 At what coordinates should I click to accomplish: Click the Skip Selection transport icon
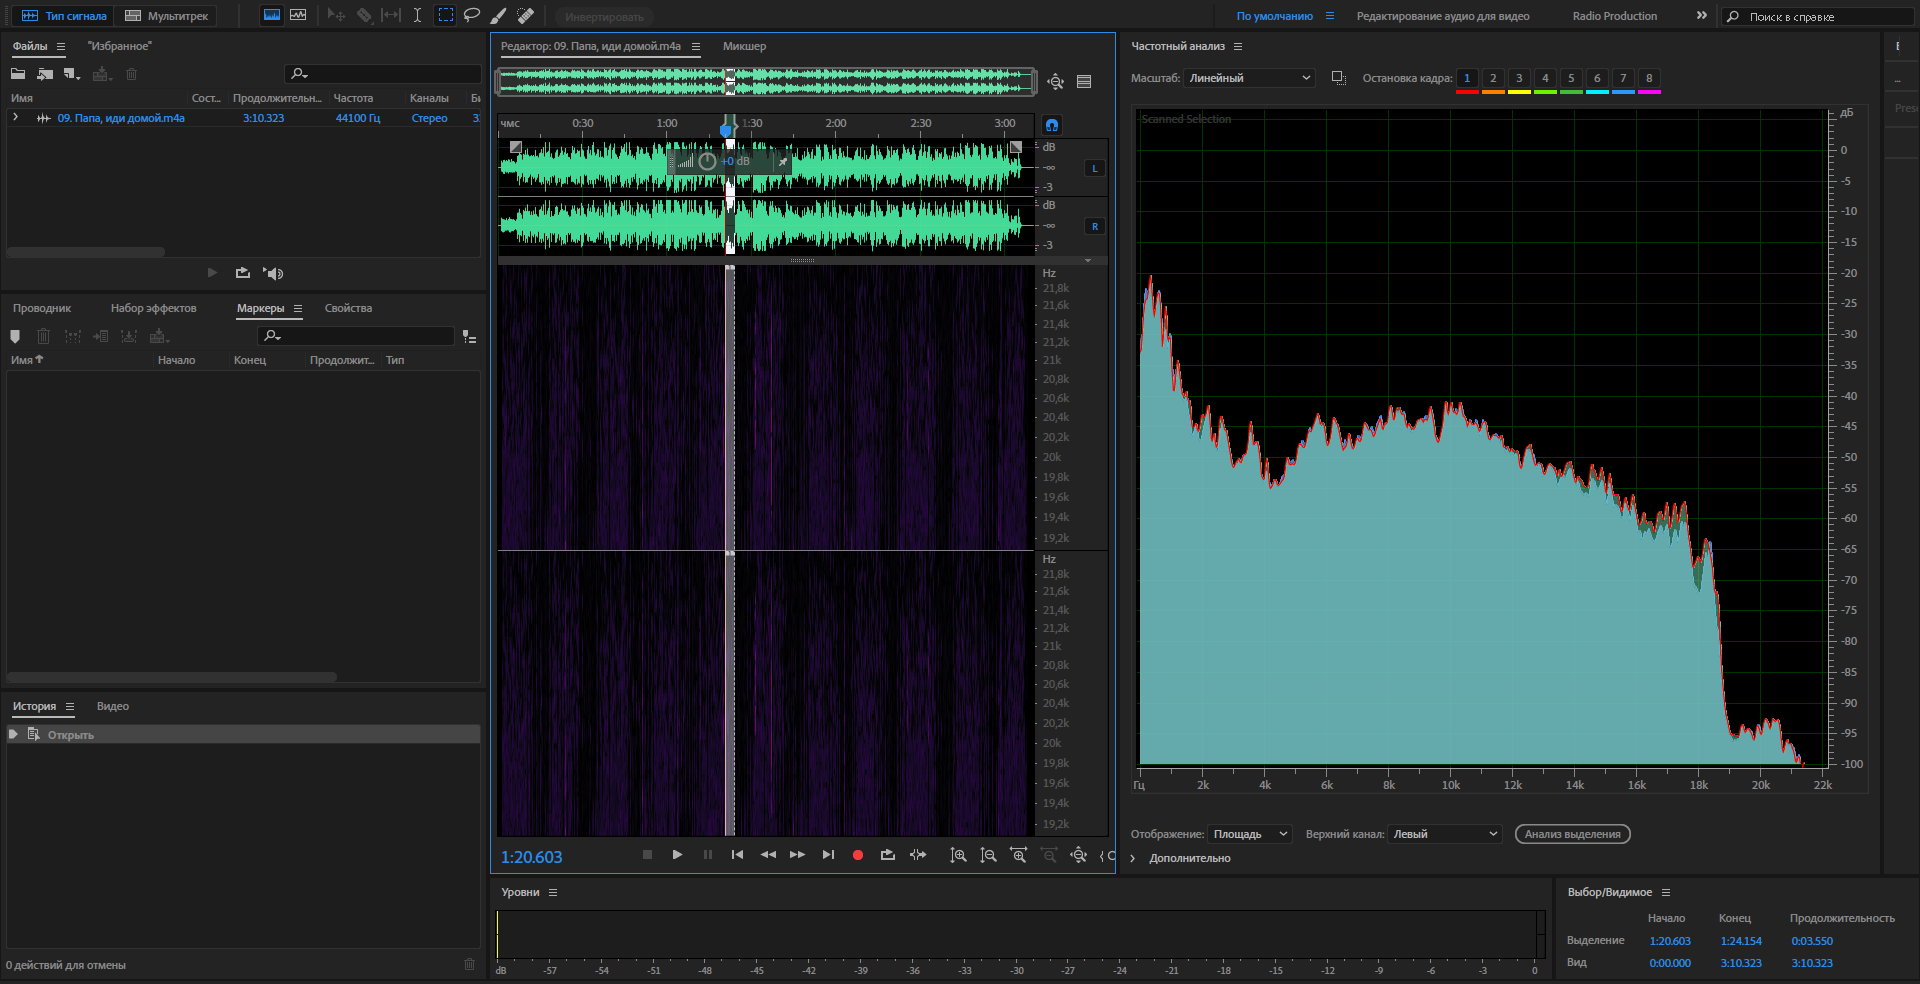(x=917, y=855)
